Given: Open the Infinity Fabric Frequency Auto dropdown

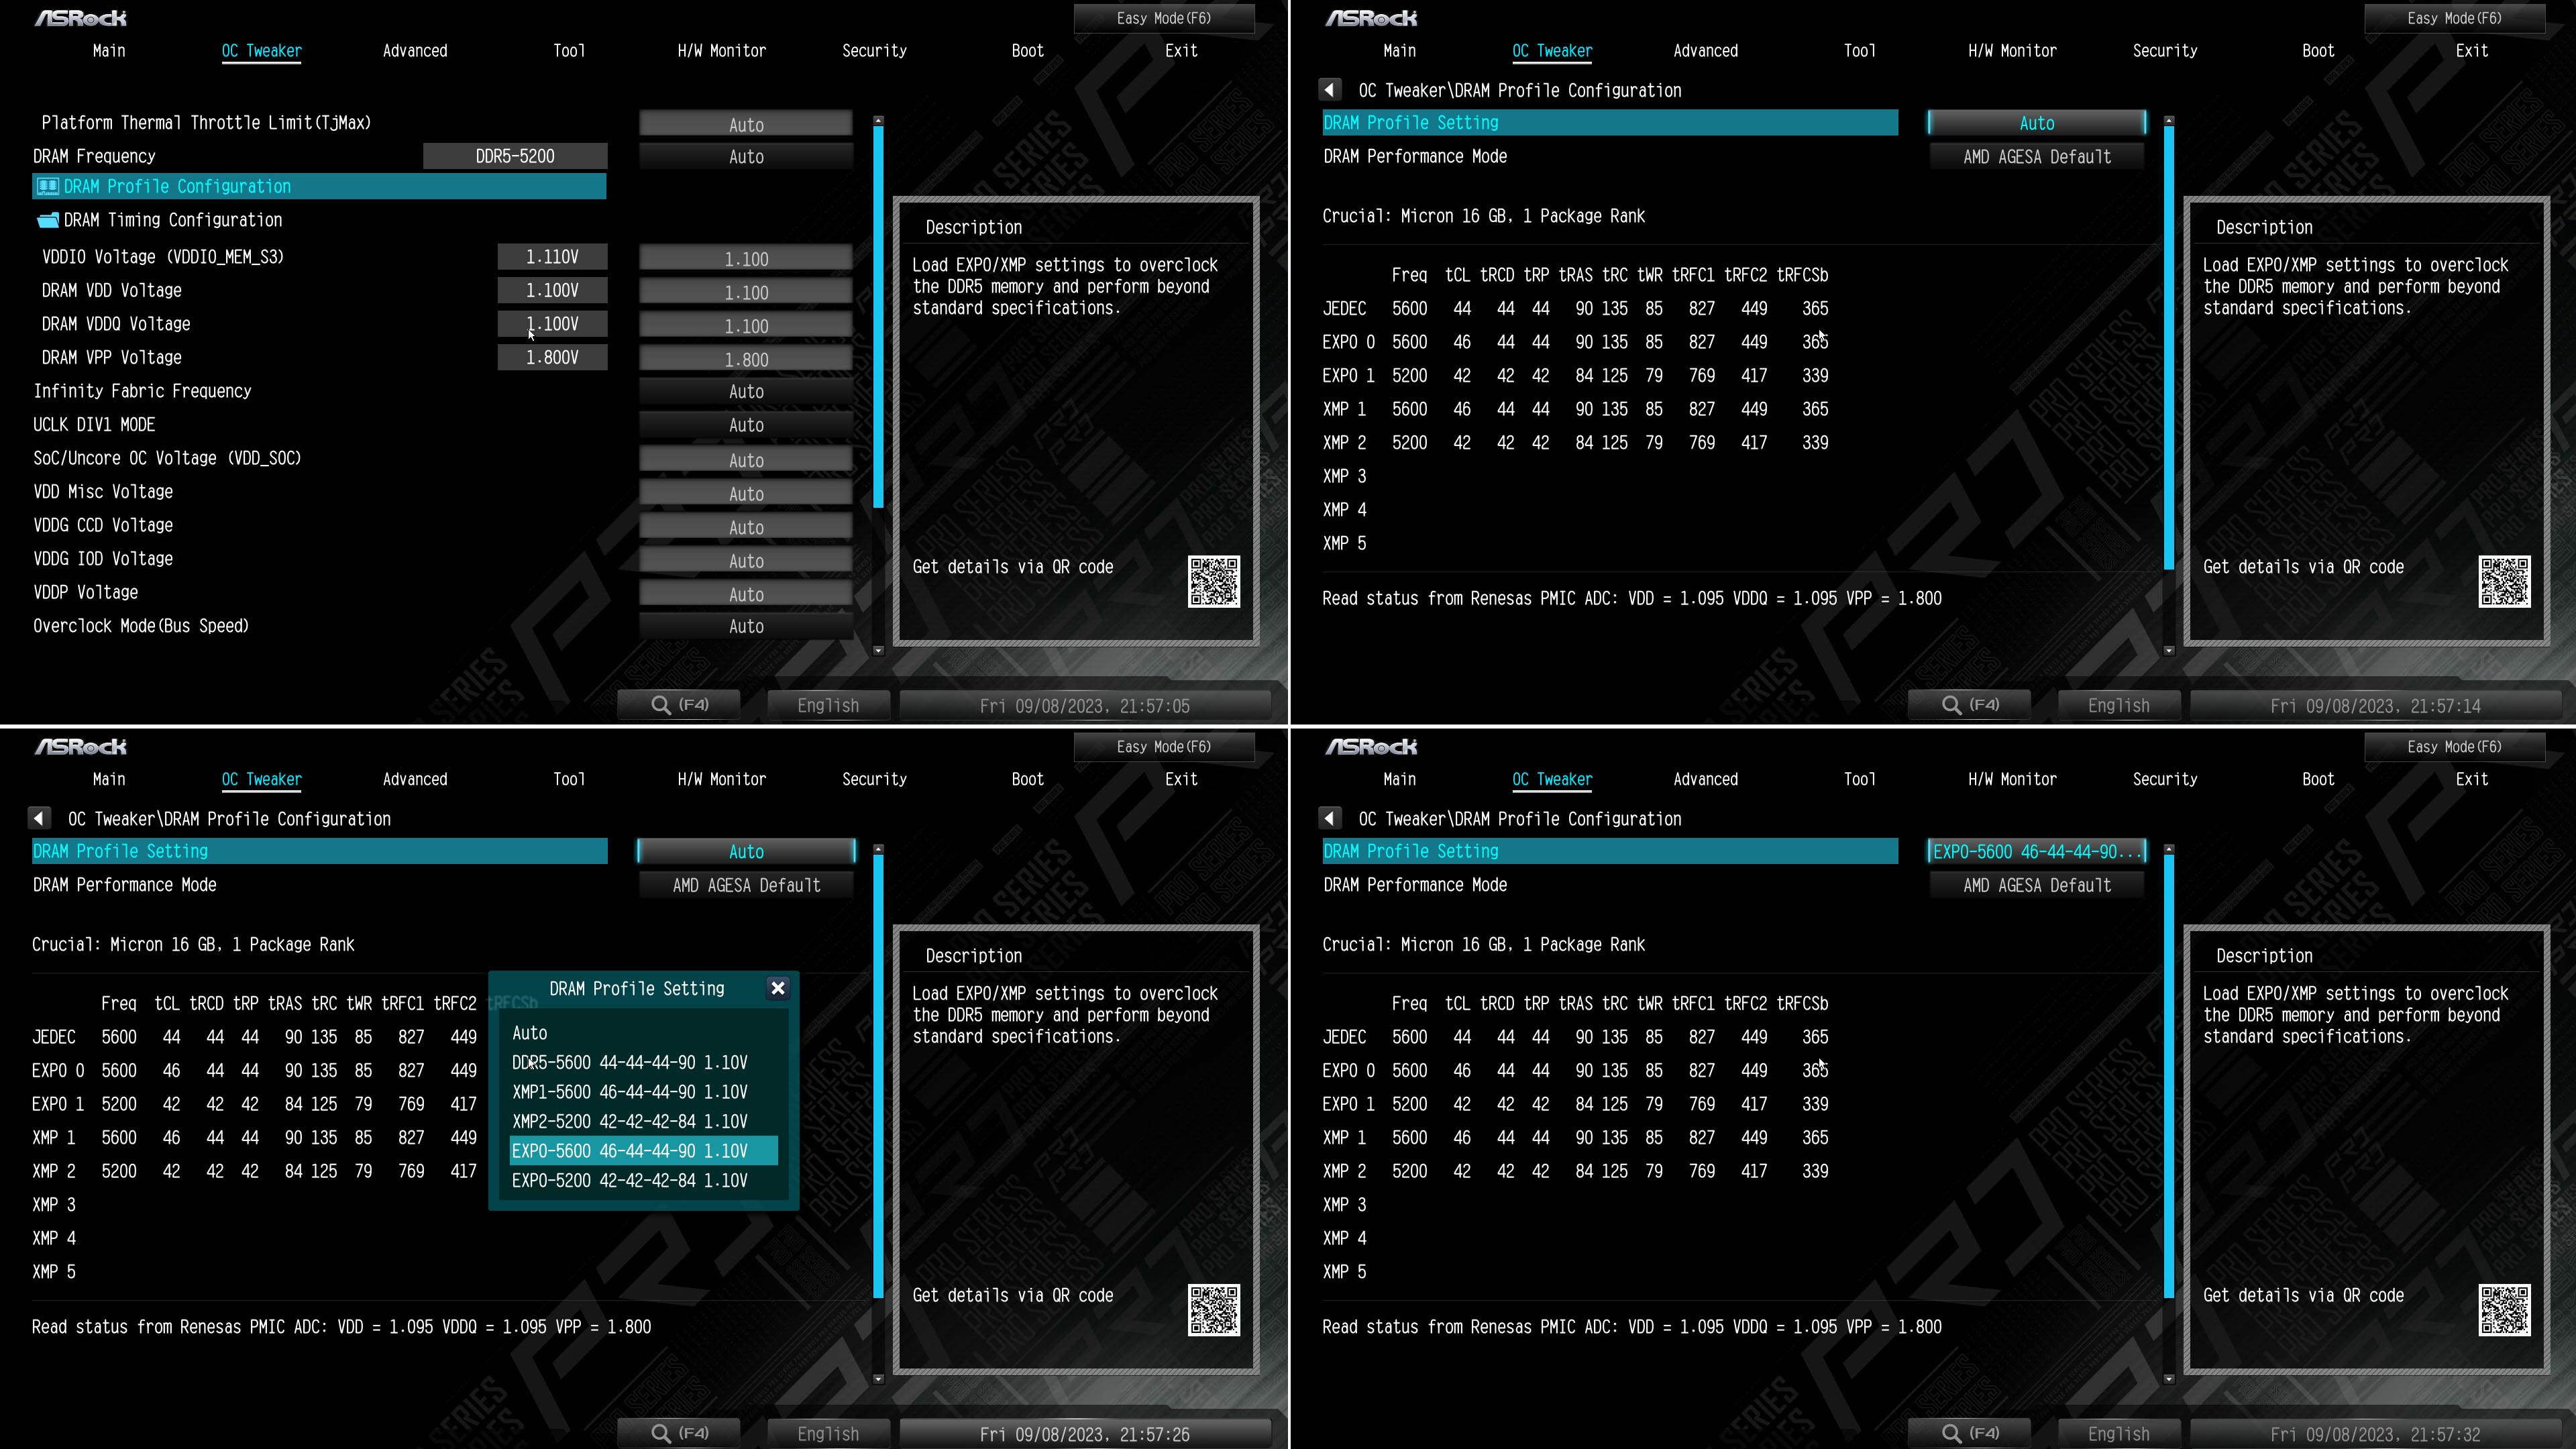Looking at the screenshot, I should pos(746,392).
